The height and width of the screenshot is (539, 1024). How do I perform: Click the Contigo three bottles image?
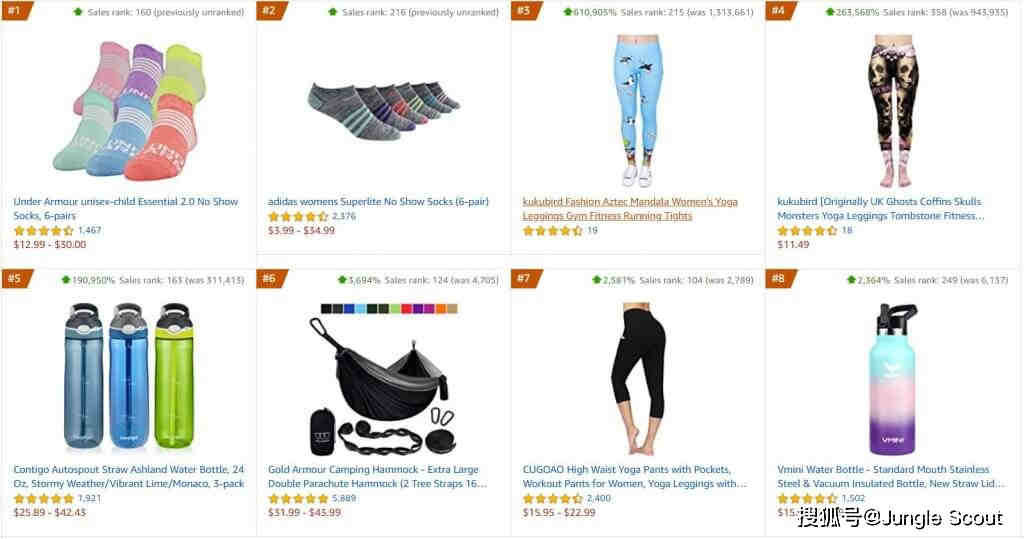pos(129,376)
